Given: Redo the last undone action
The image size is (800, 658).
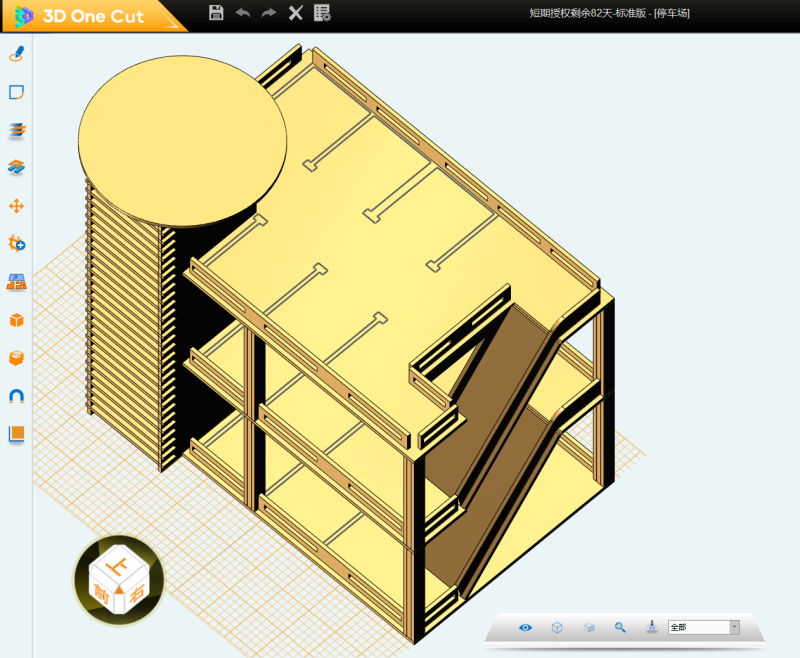Looking at the screenshot, I should pos(269,13).
